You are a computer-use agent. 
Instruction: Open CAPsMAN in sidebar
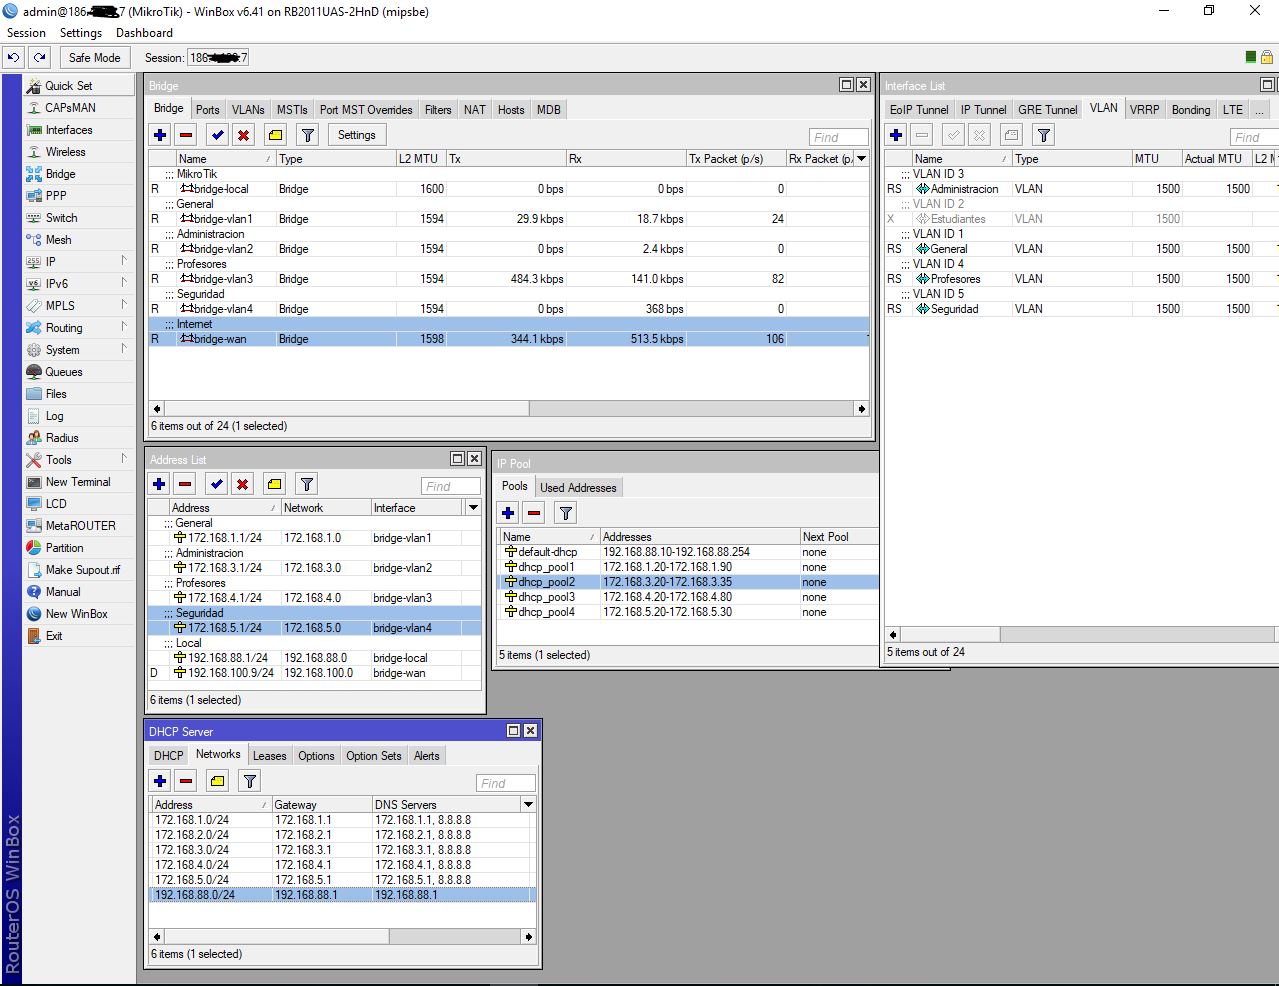(79, 108)
